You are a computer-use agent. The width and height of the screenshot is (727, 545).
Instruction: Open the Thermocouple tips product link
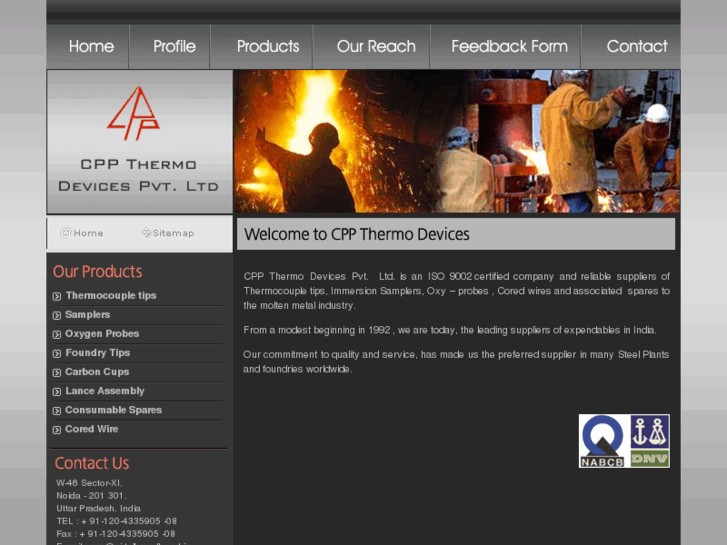tap(111, 295)
